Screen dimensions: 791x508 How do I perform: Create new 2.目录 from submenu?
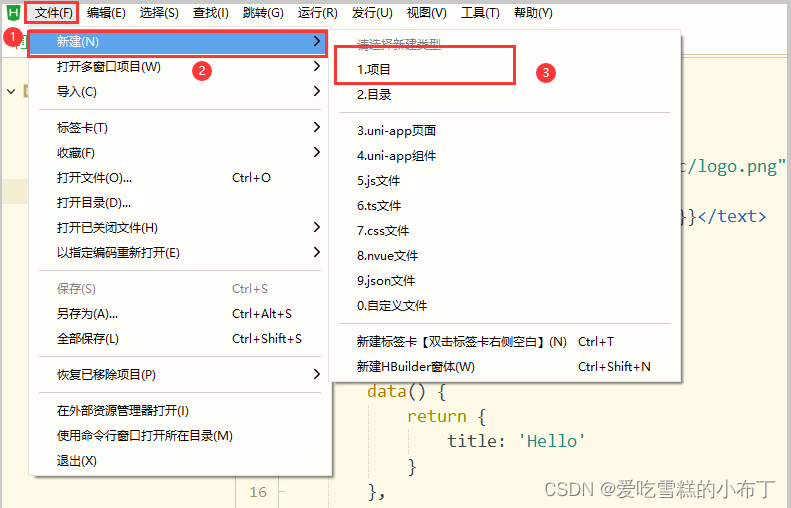point(504,94)
